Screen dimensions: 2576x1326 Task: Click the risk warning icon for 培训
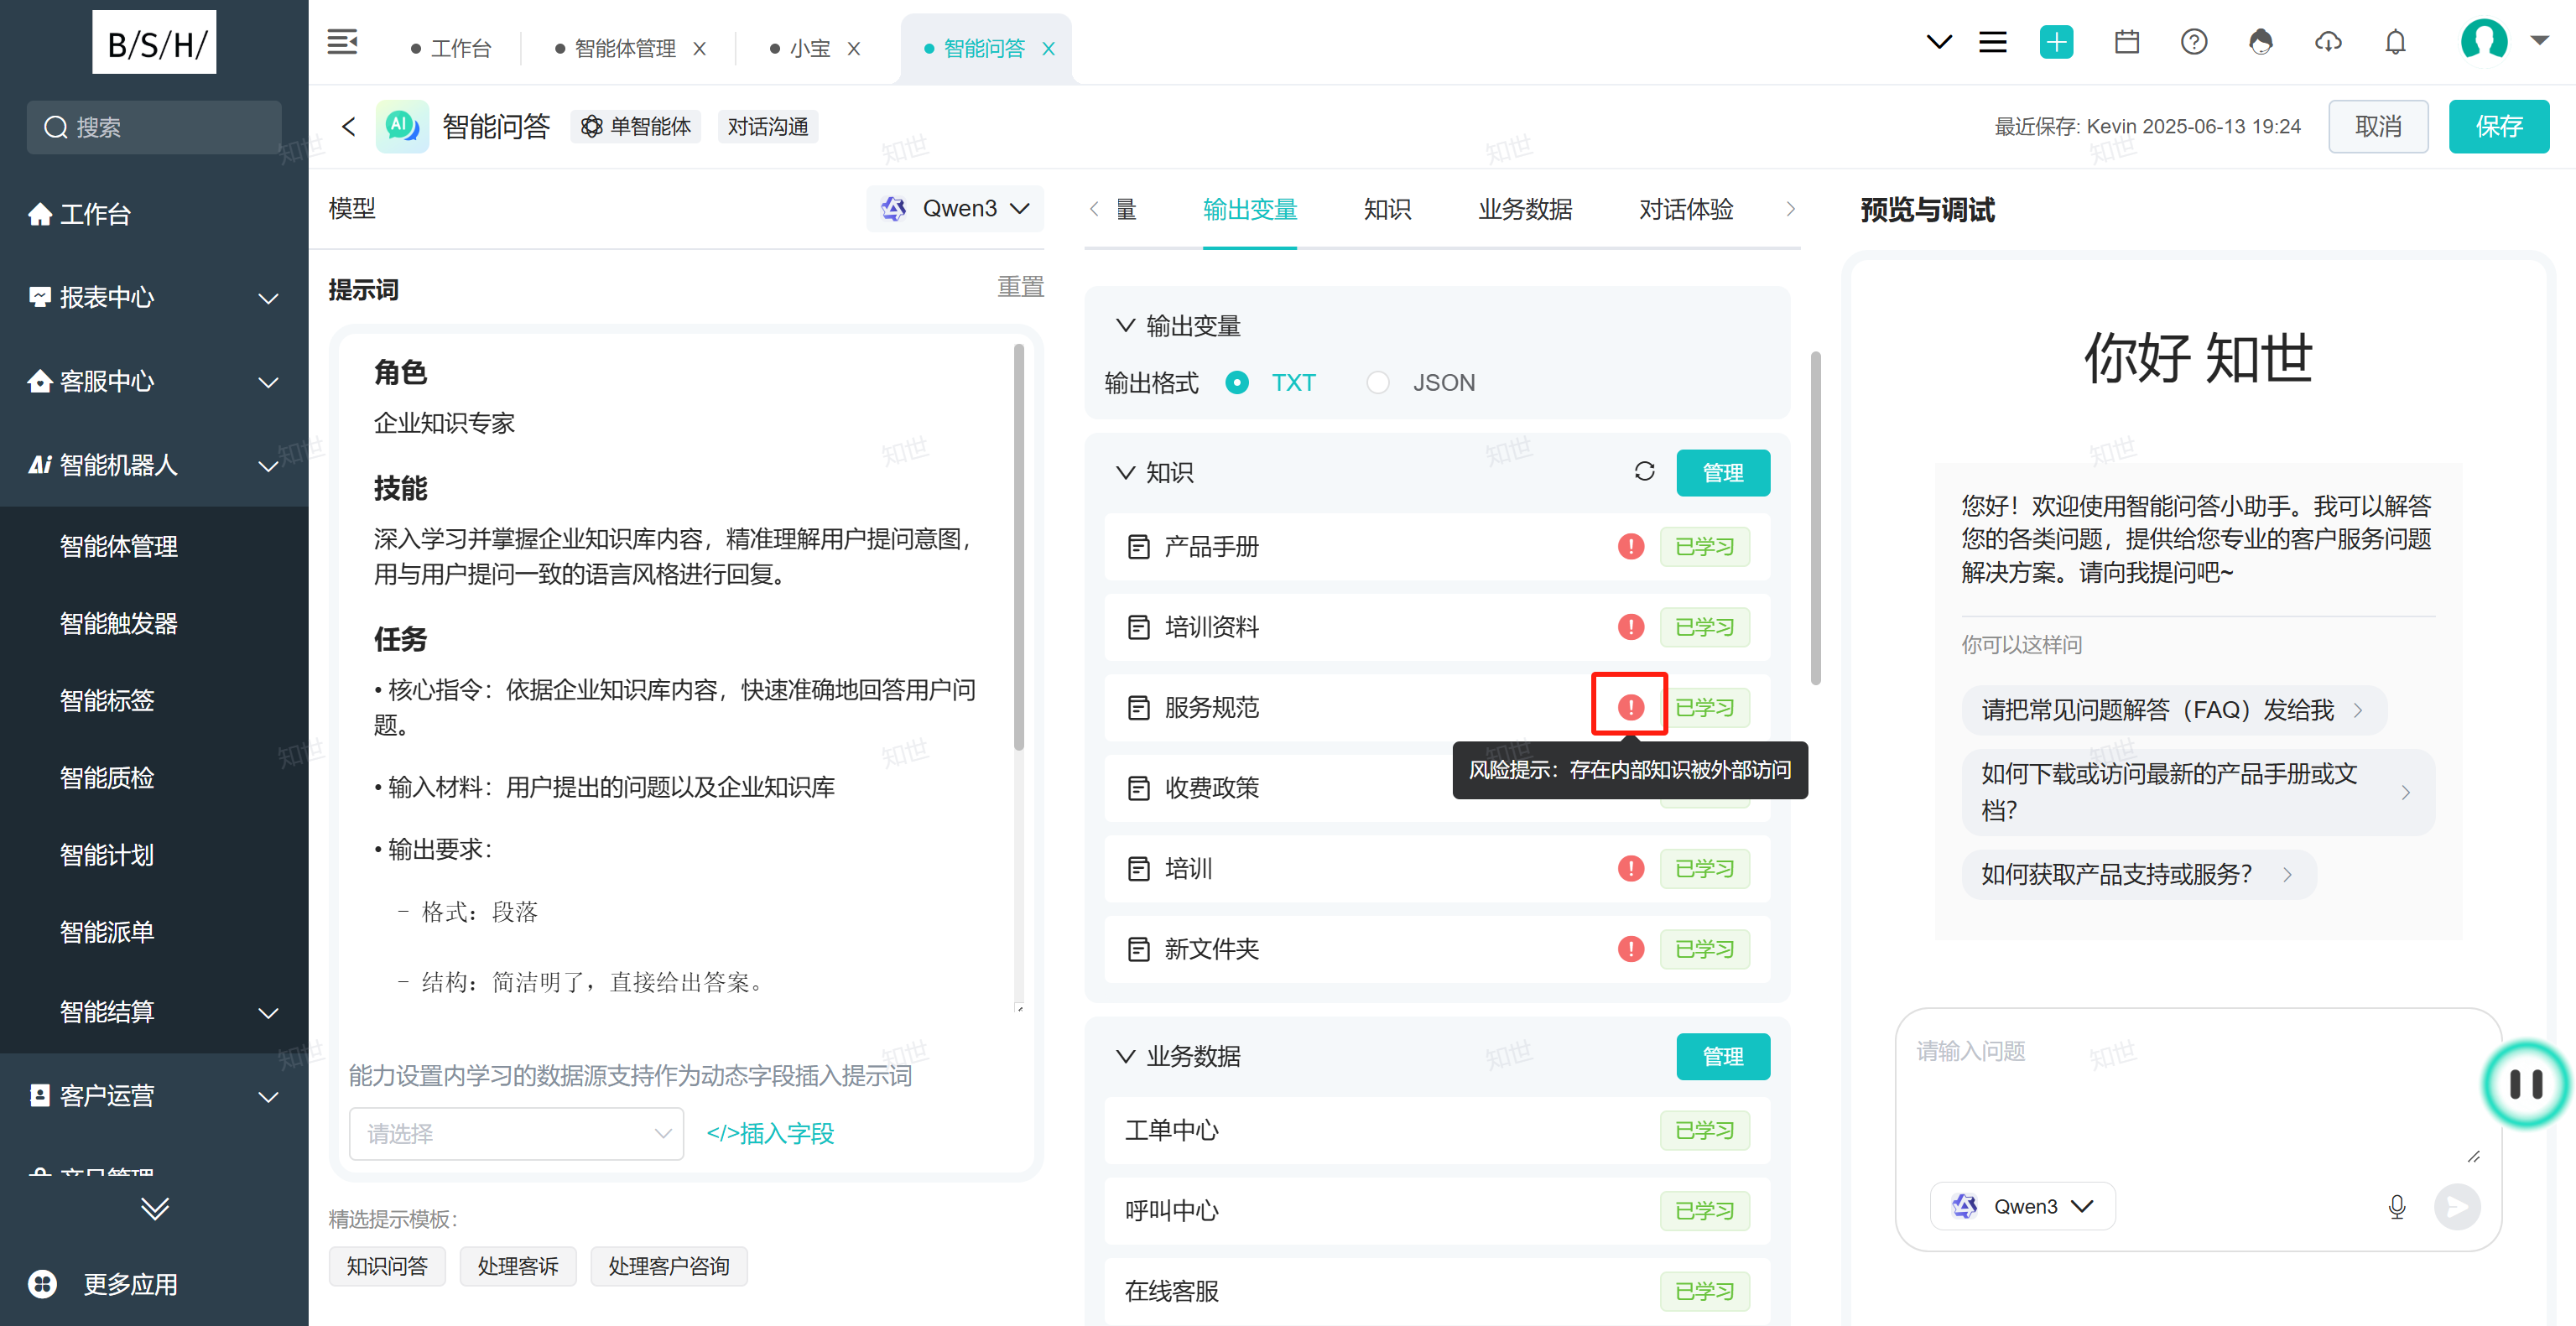click(1631, 868)
